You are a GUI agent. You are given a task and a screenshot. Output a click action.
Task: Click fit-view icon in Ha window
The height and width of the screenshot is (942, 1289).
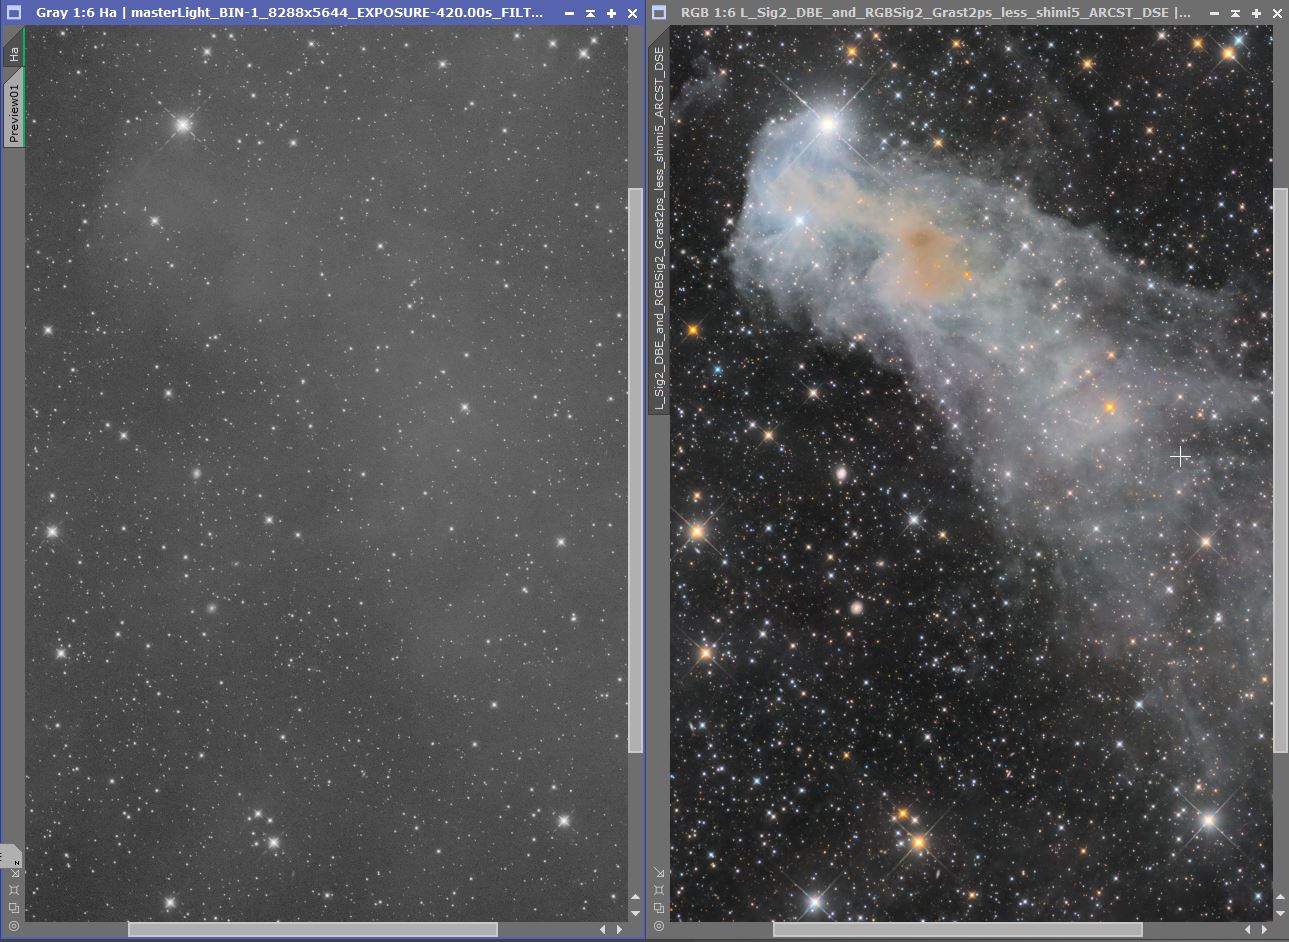(x=13, y=890)
